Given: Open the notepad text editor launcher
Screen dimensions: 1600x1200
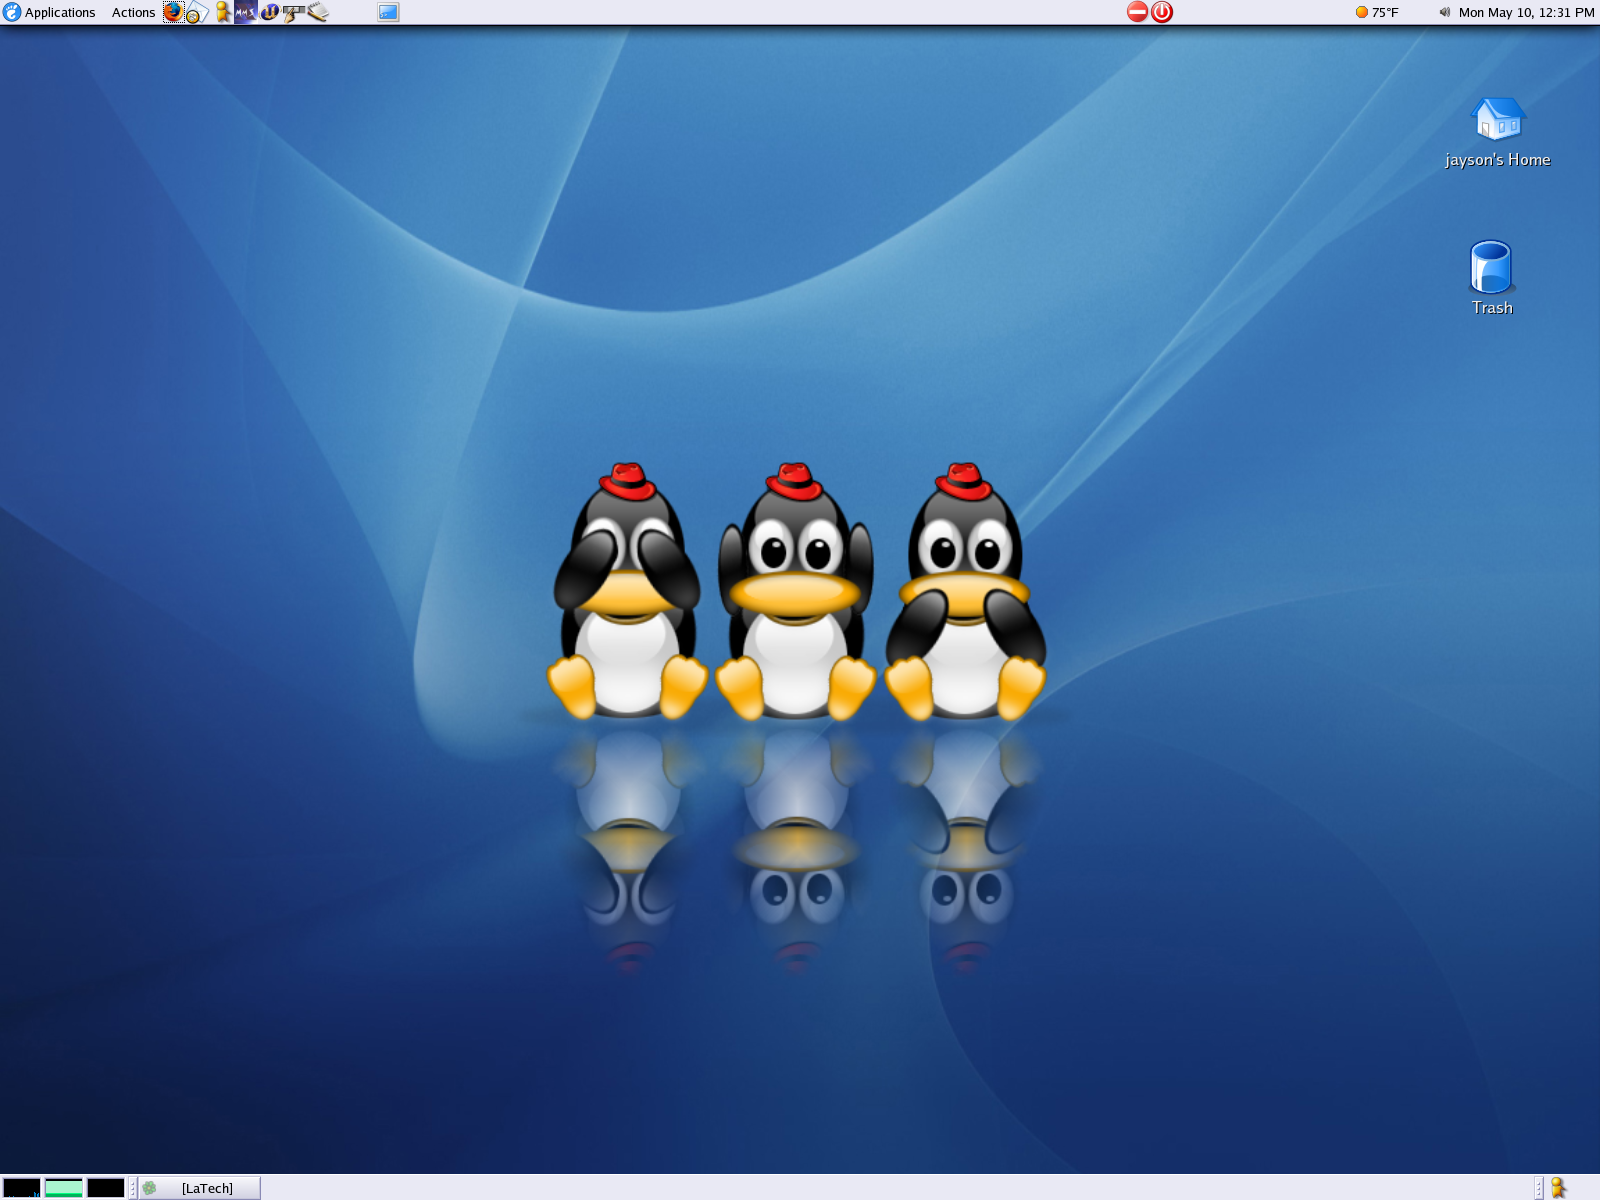Looking at the screenshot, I should pos(318,12).
